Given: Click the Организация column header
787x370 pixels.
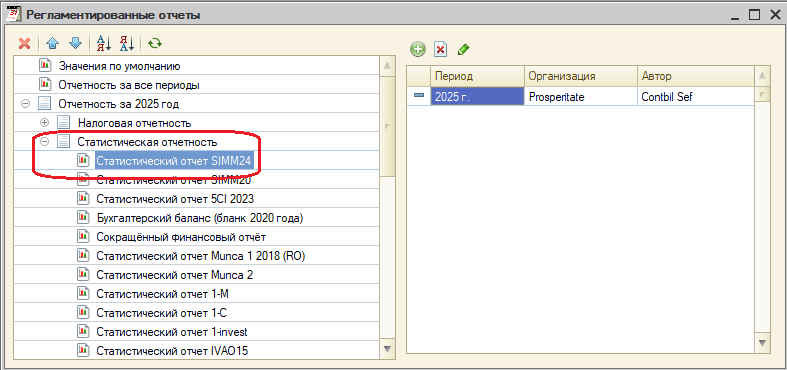Looking at the screenshot, I should 581,76.
